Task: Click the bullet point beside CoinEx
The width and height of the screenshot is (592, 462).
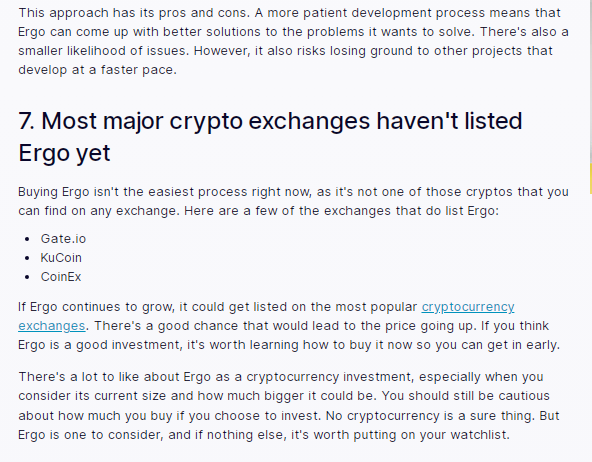Action: click(27, 277)
